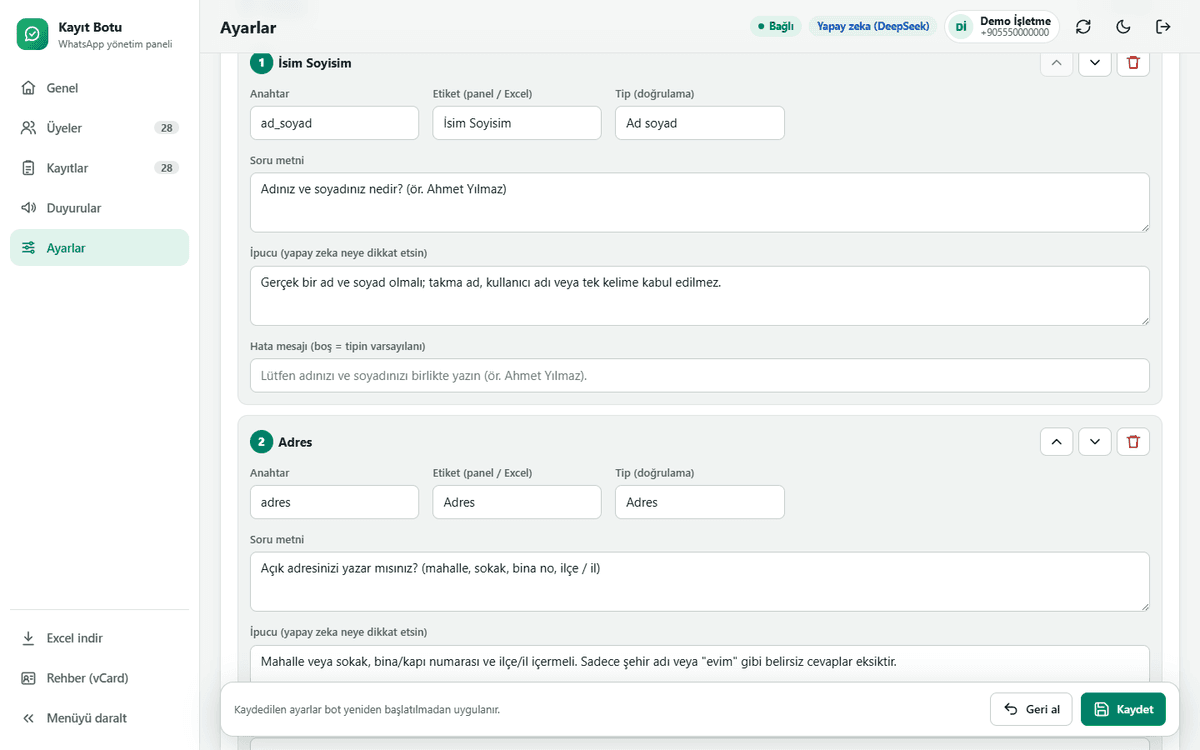Click the Yapay zeka (DeepSeek) badge

coord(873,27)
